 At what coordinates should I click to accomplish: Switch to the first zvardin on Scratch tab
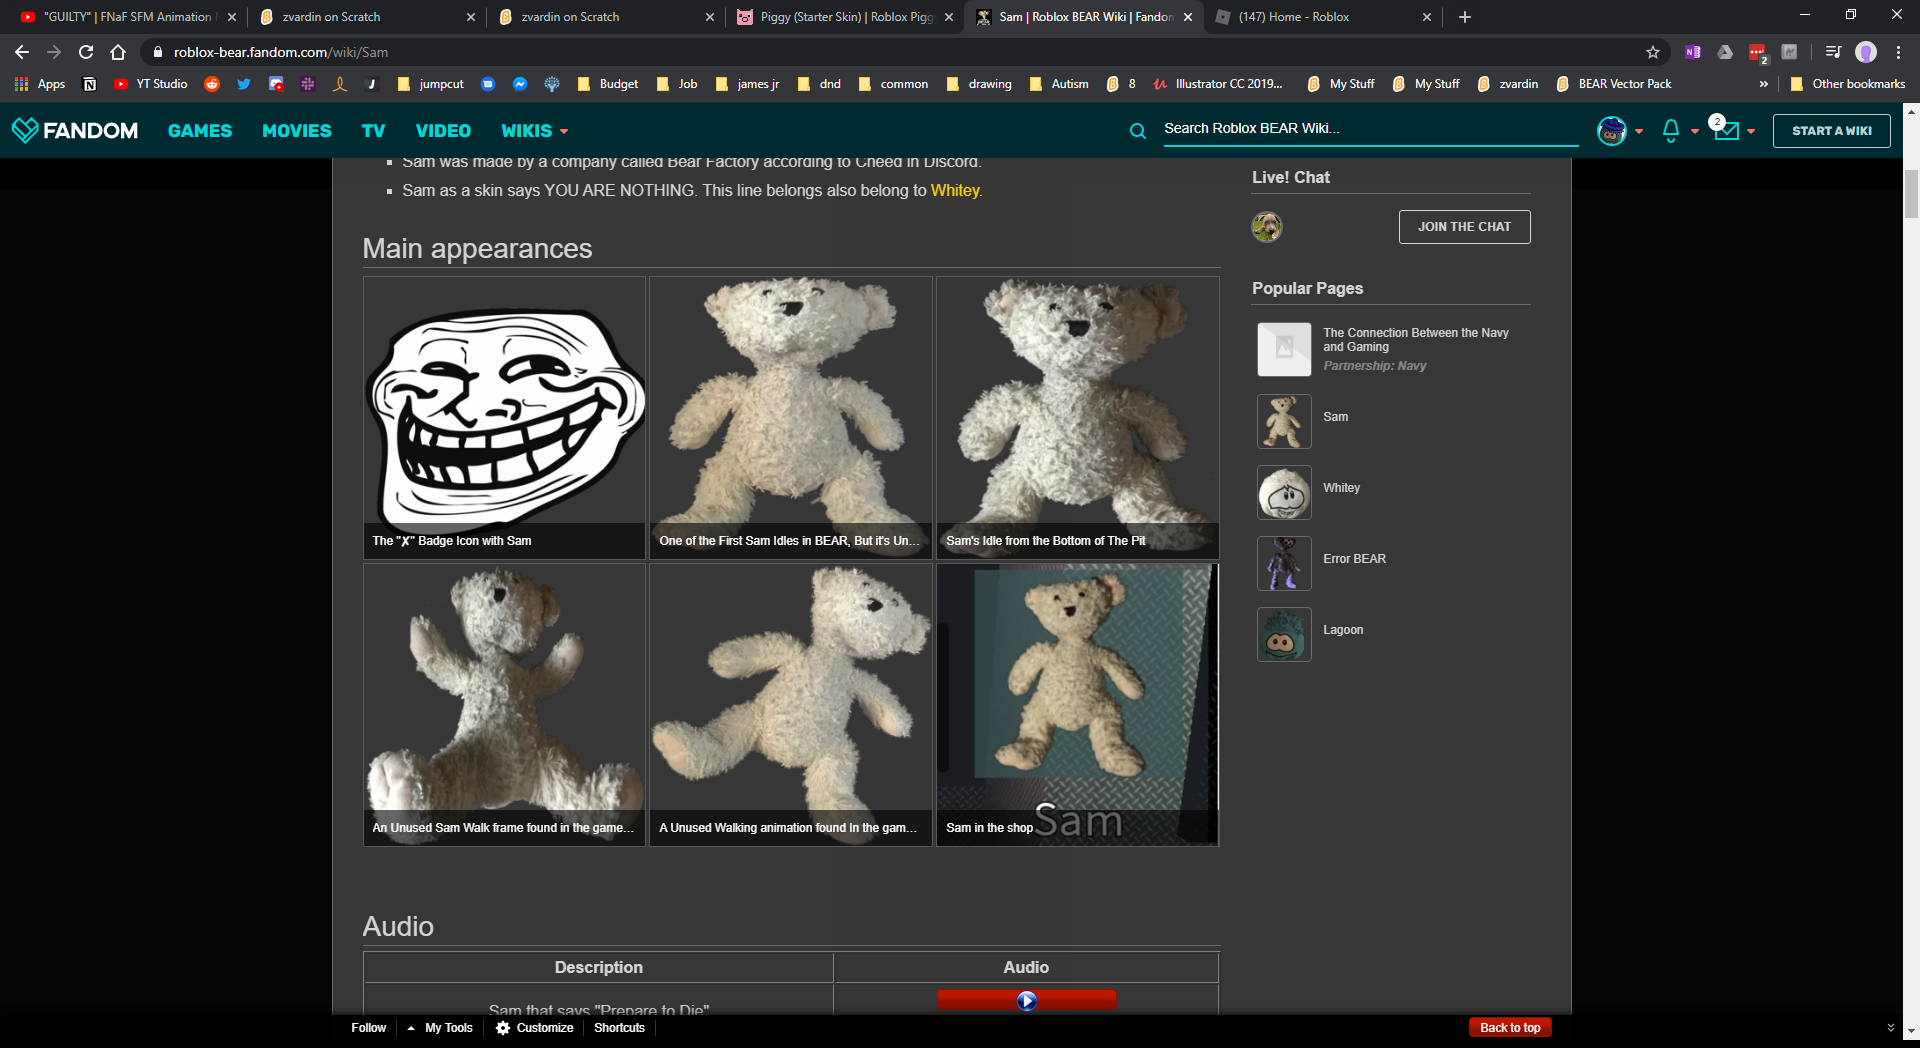tap(366, 17)
